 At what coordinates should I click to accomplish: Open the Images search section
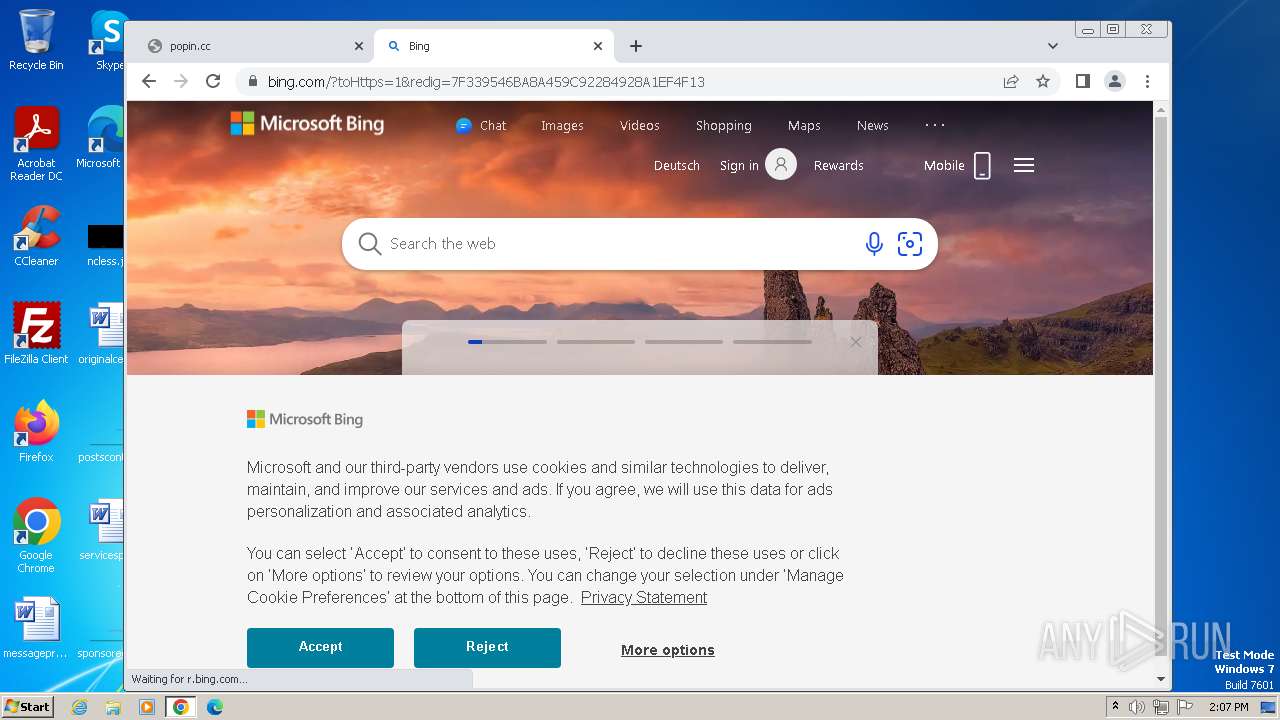[x=562, y=126]
